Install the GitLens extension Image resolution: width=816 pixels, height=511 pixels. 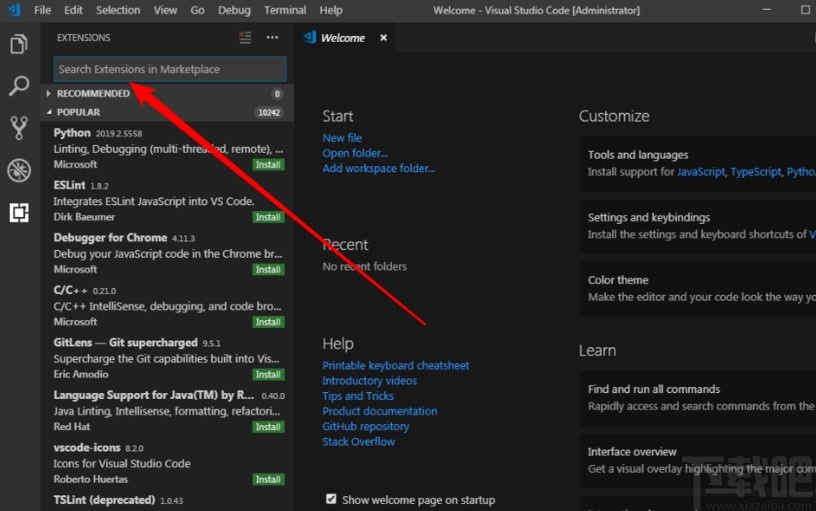click(268, 375)
